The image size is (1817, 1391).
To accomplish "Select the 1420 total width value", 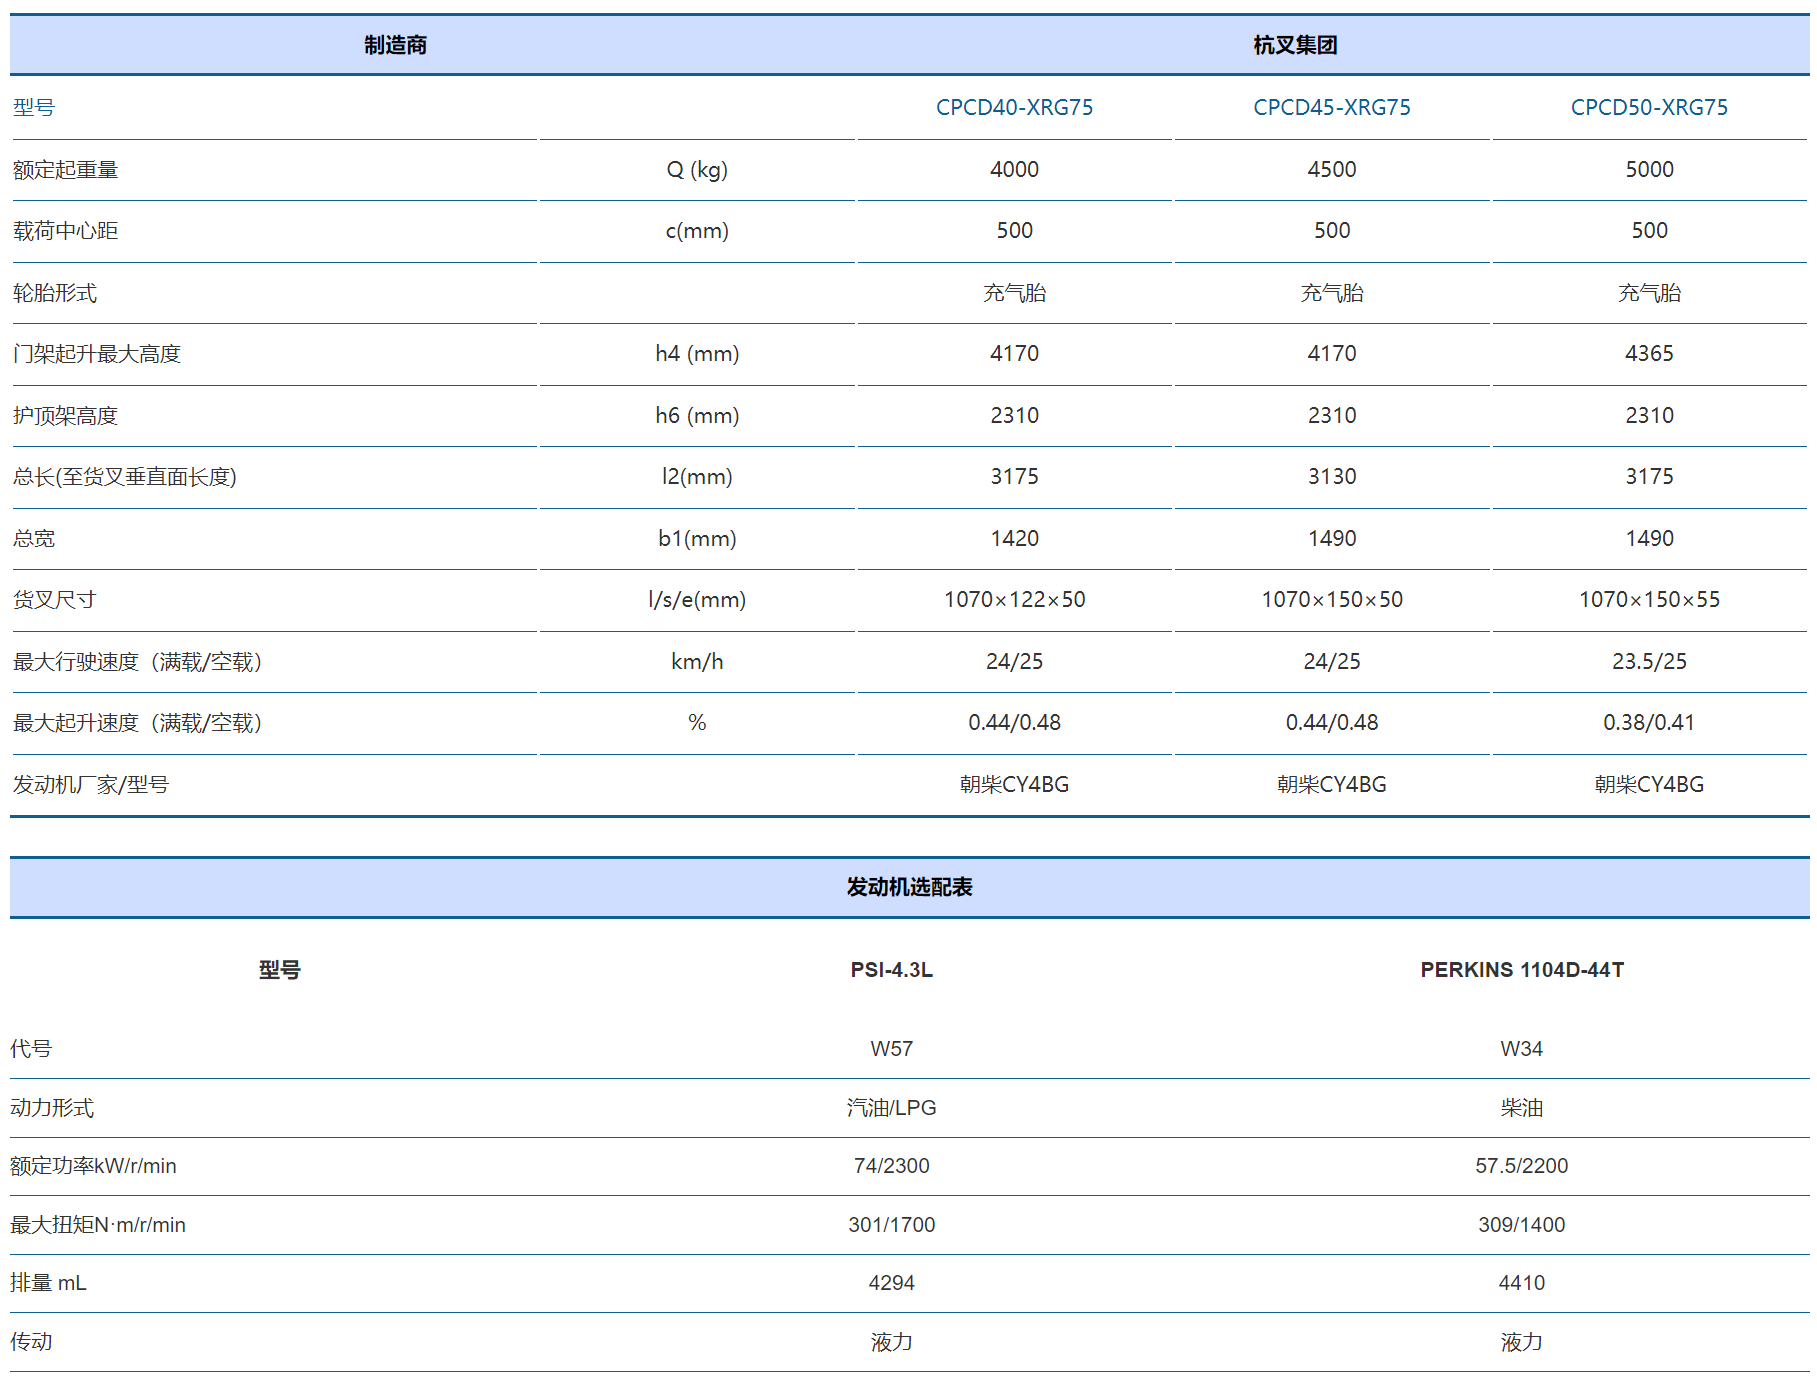I will 1014,539.
